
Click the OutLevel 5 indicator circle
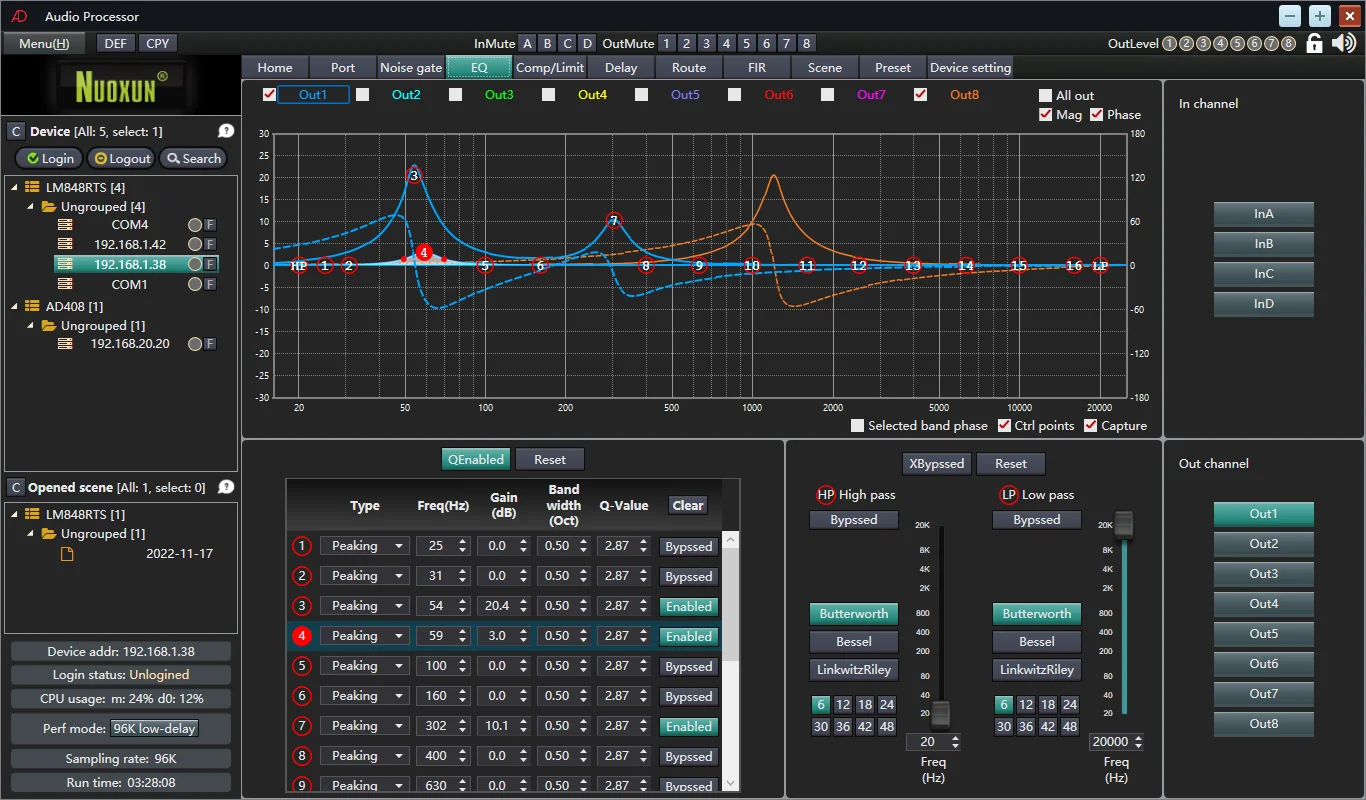click(x=1237, y=44)
